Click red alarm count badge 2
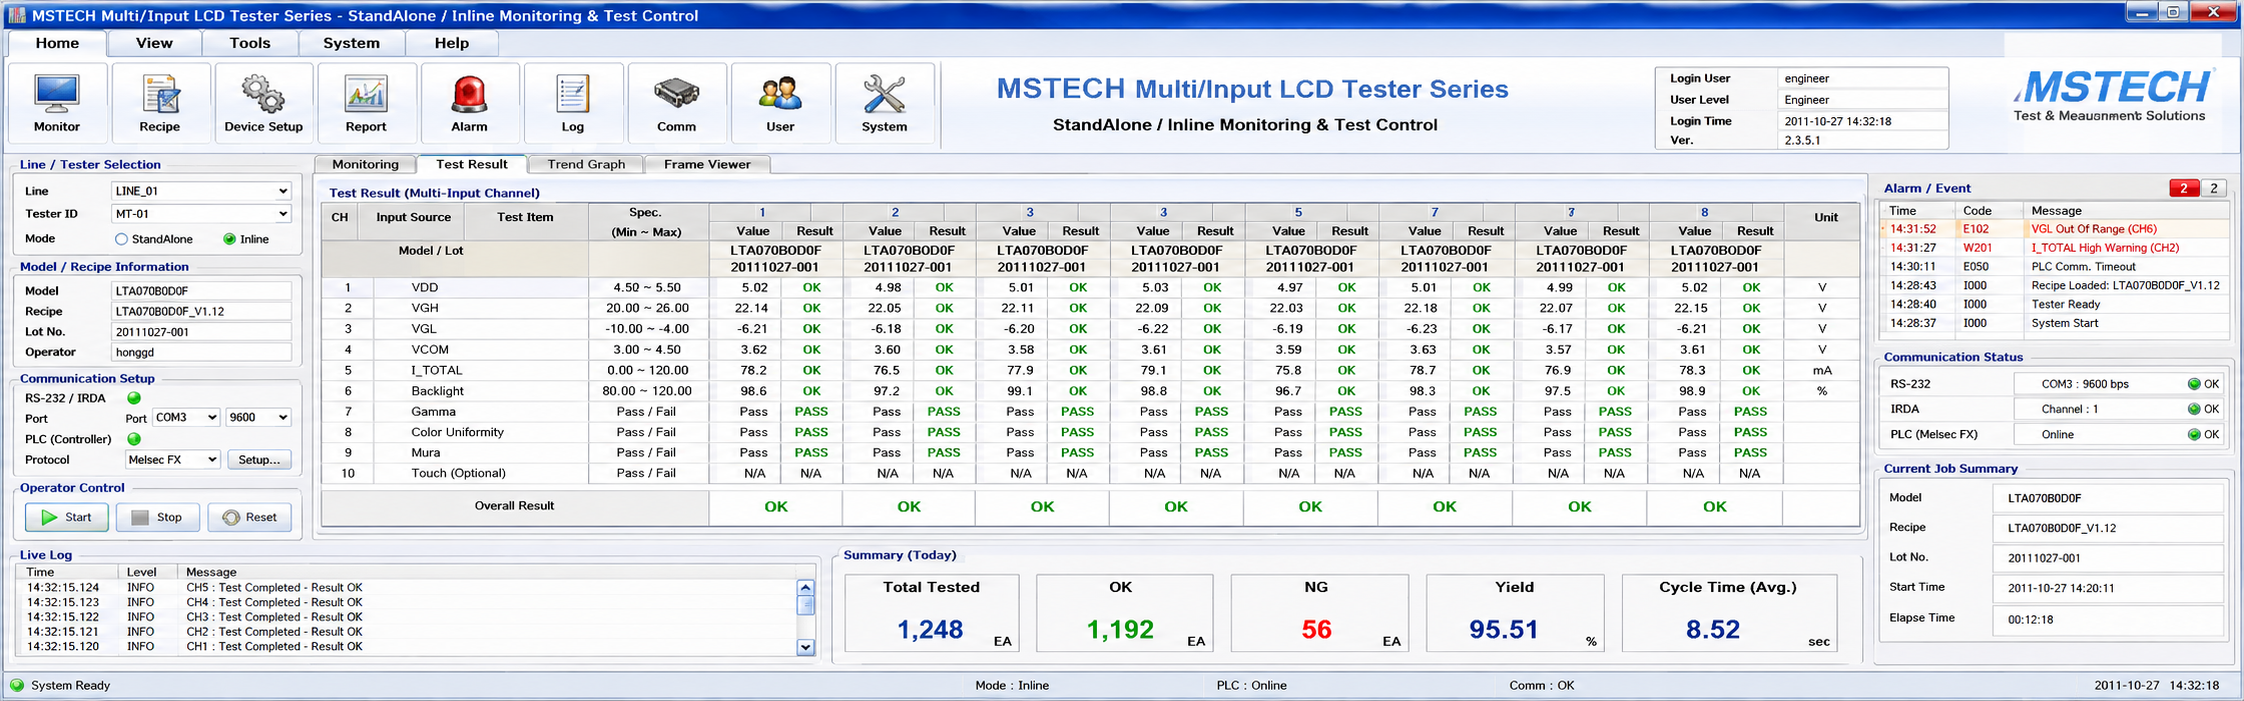The width and height of the screenshot is (2244, 701). (2184, 188)
